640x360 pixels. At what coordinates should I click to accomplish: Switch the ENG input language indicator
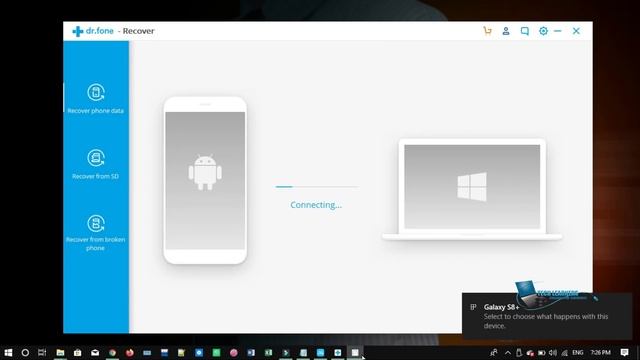click(x=578, y=352)
